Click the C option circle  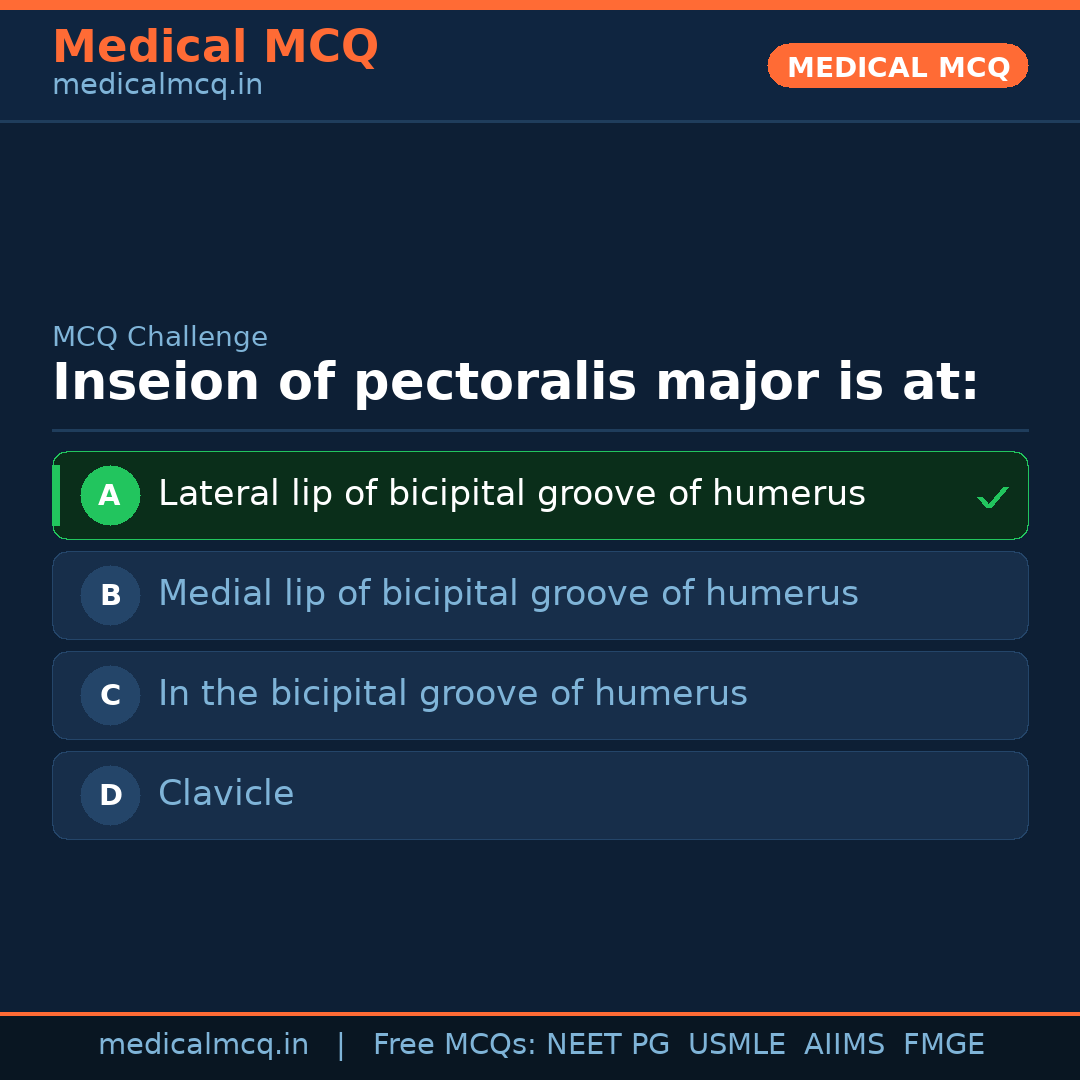110,695
